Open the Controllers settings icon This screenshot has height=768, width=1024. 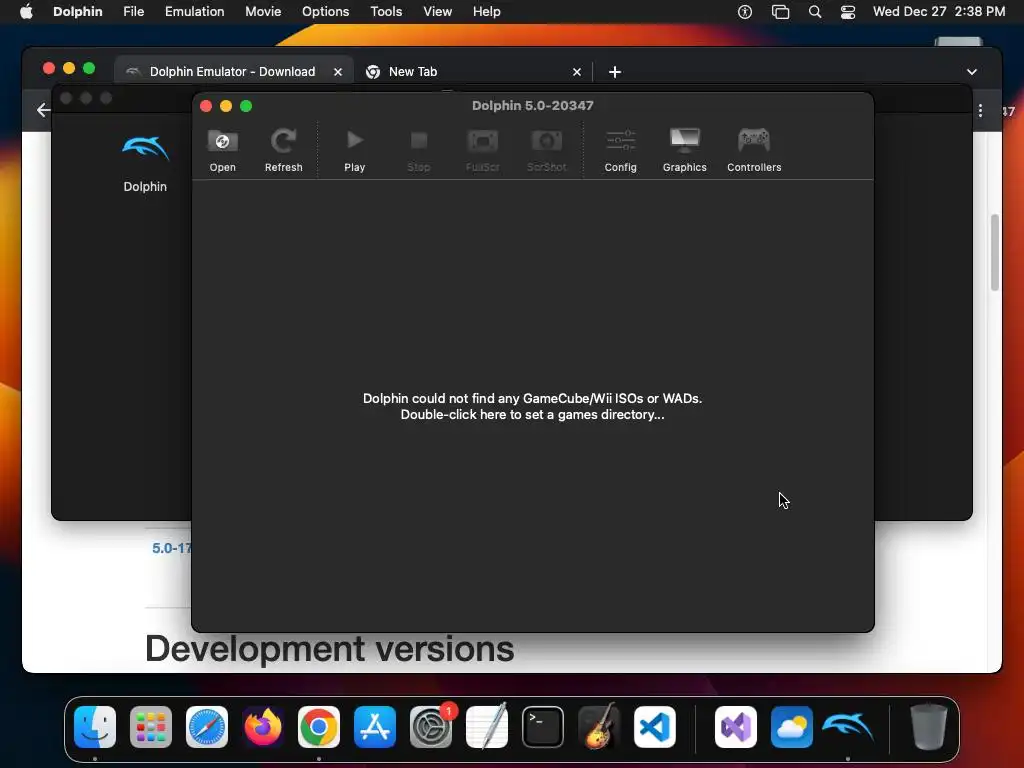pyautogui.click(x=754, y=150)
